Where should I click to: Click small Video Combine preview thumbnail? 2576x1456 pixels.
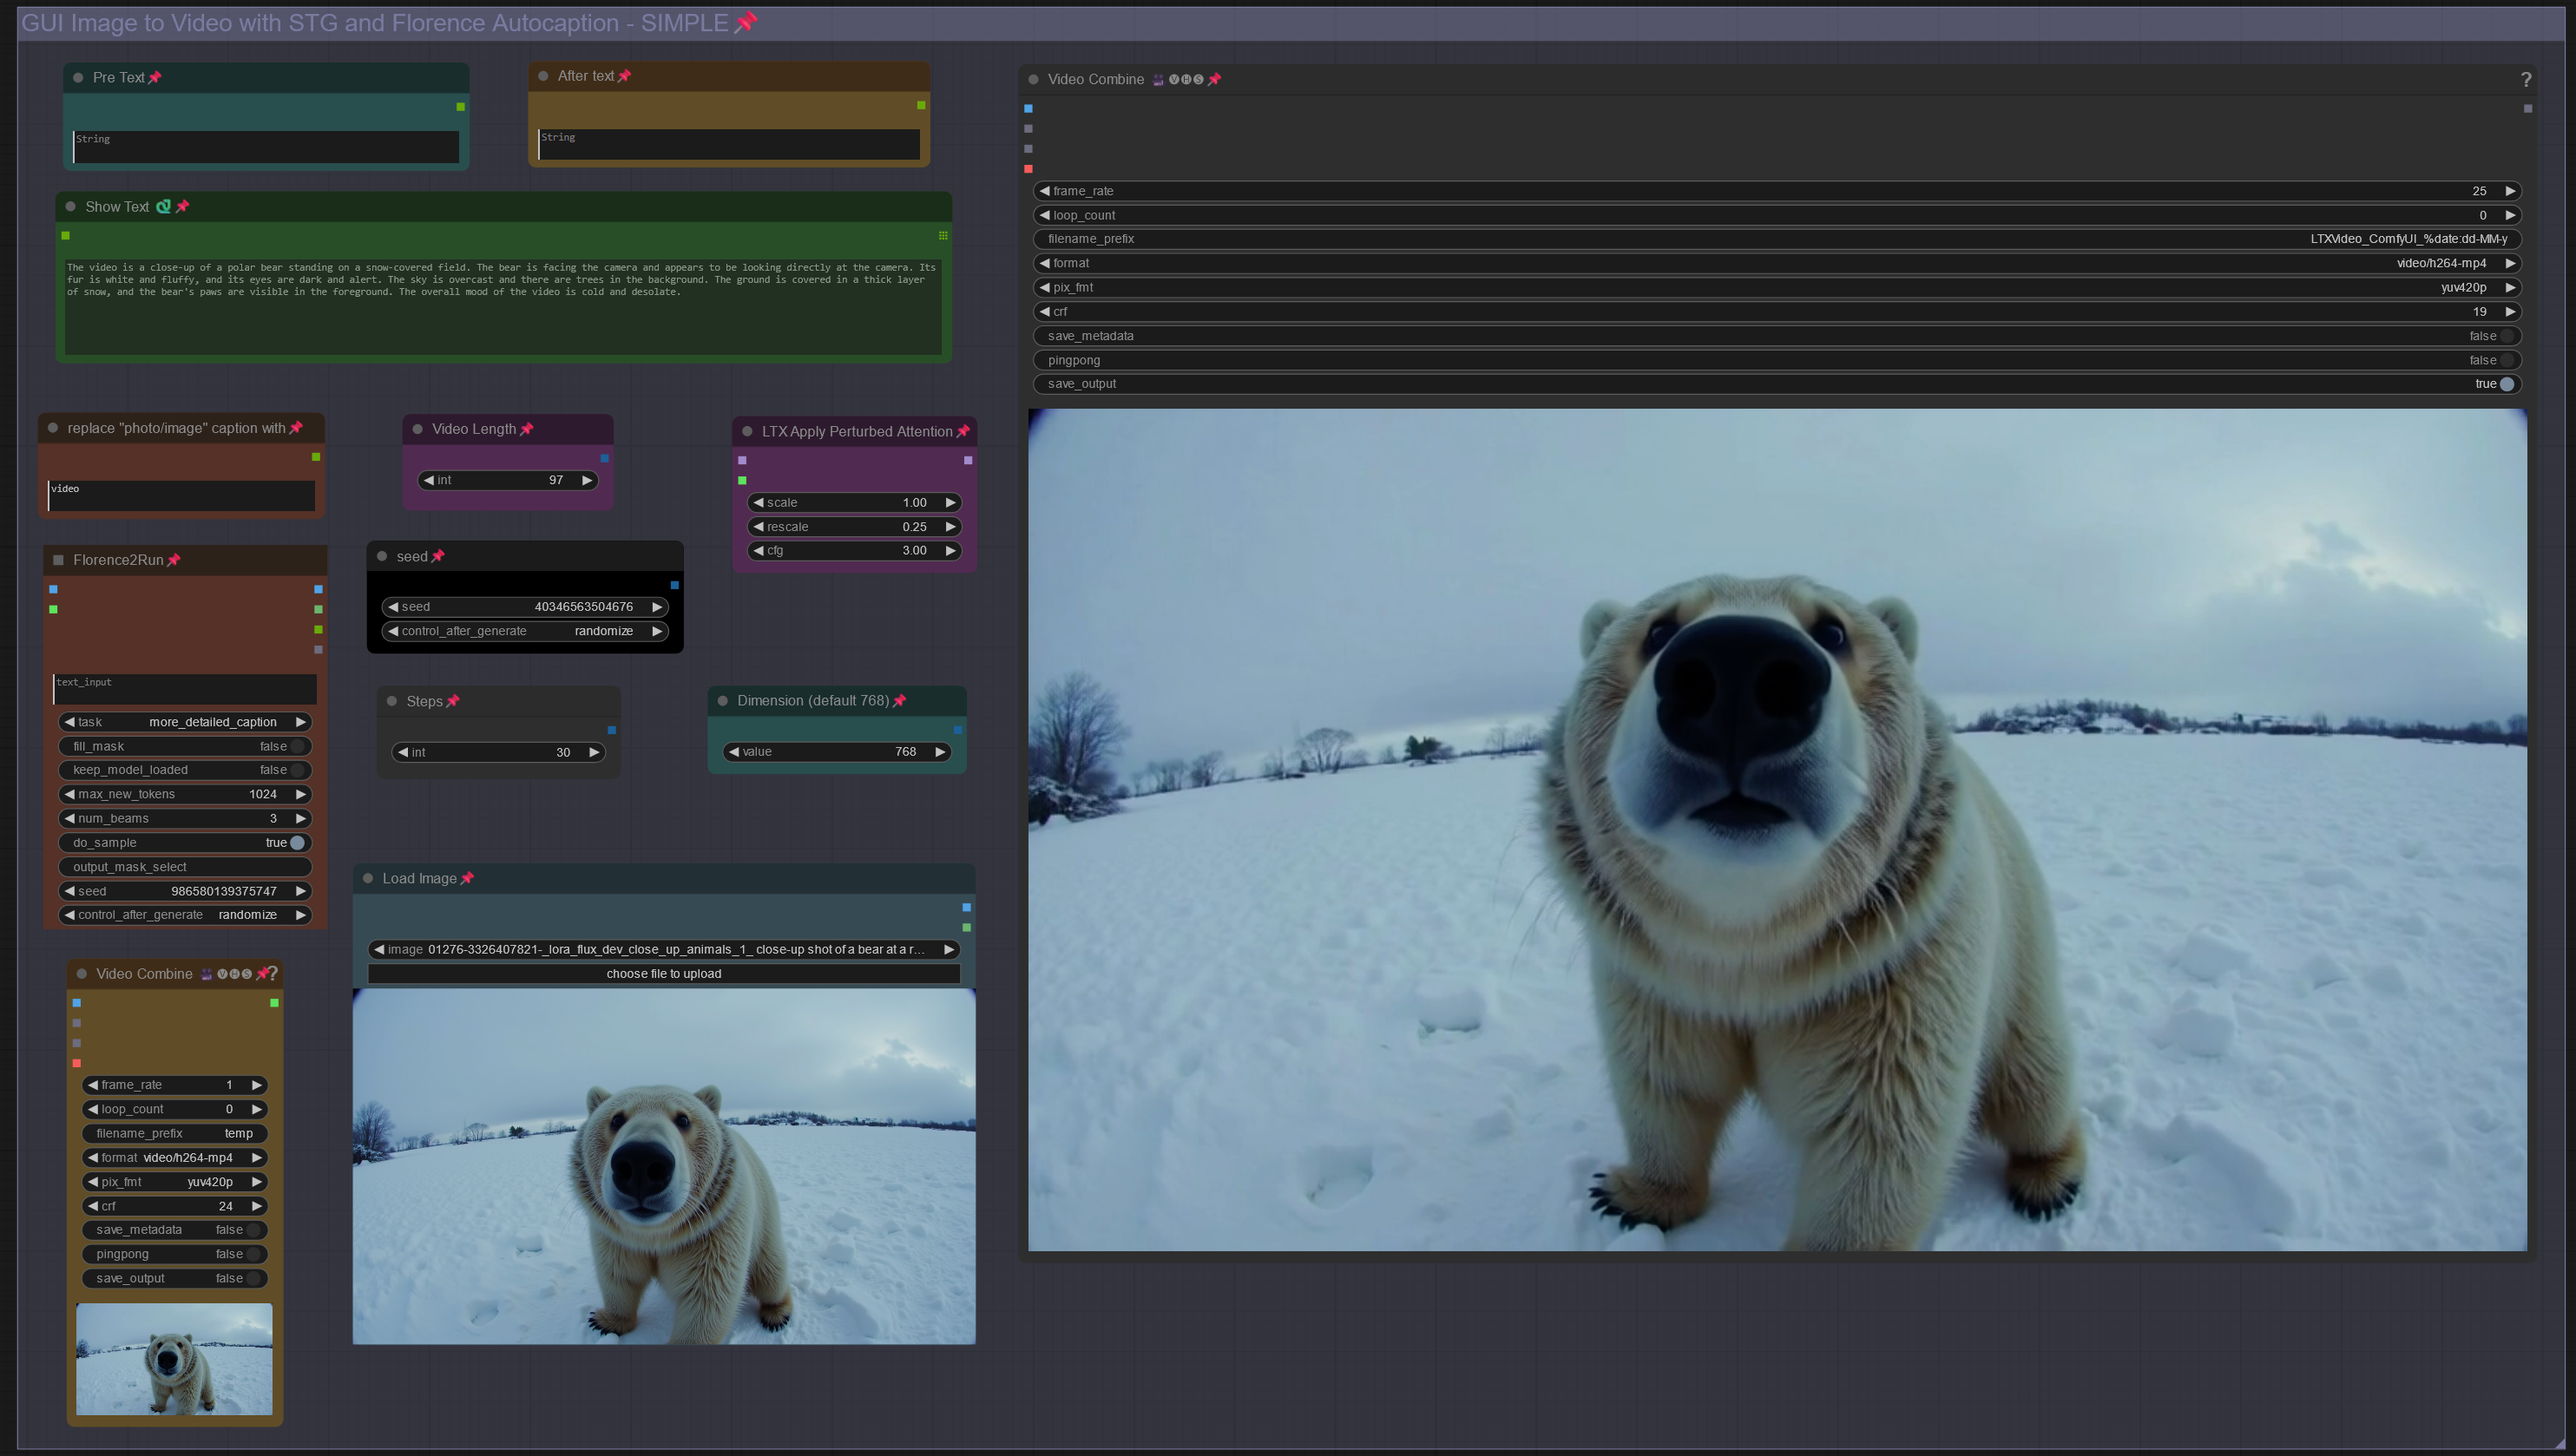click(x=174, y=1358)
